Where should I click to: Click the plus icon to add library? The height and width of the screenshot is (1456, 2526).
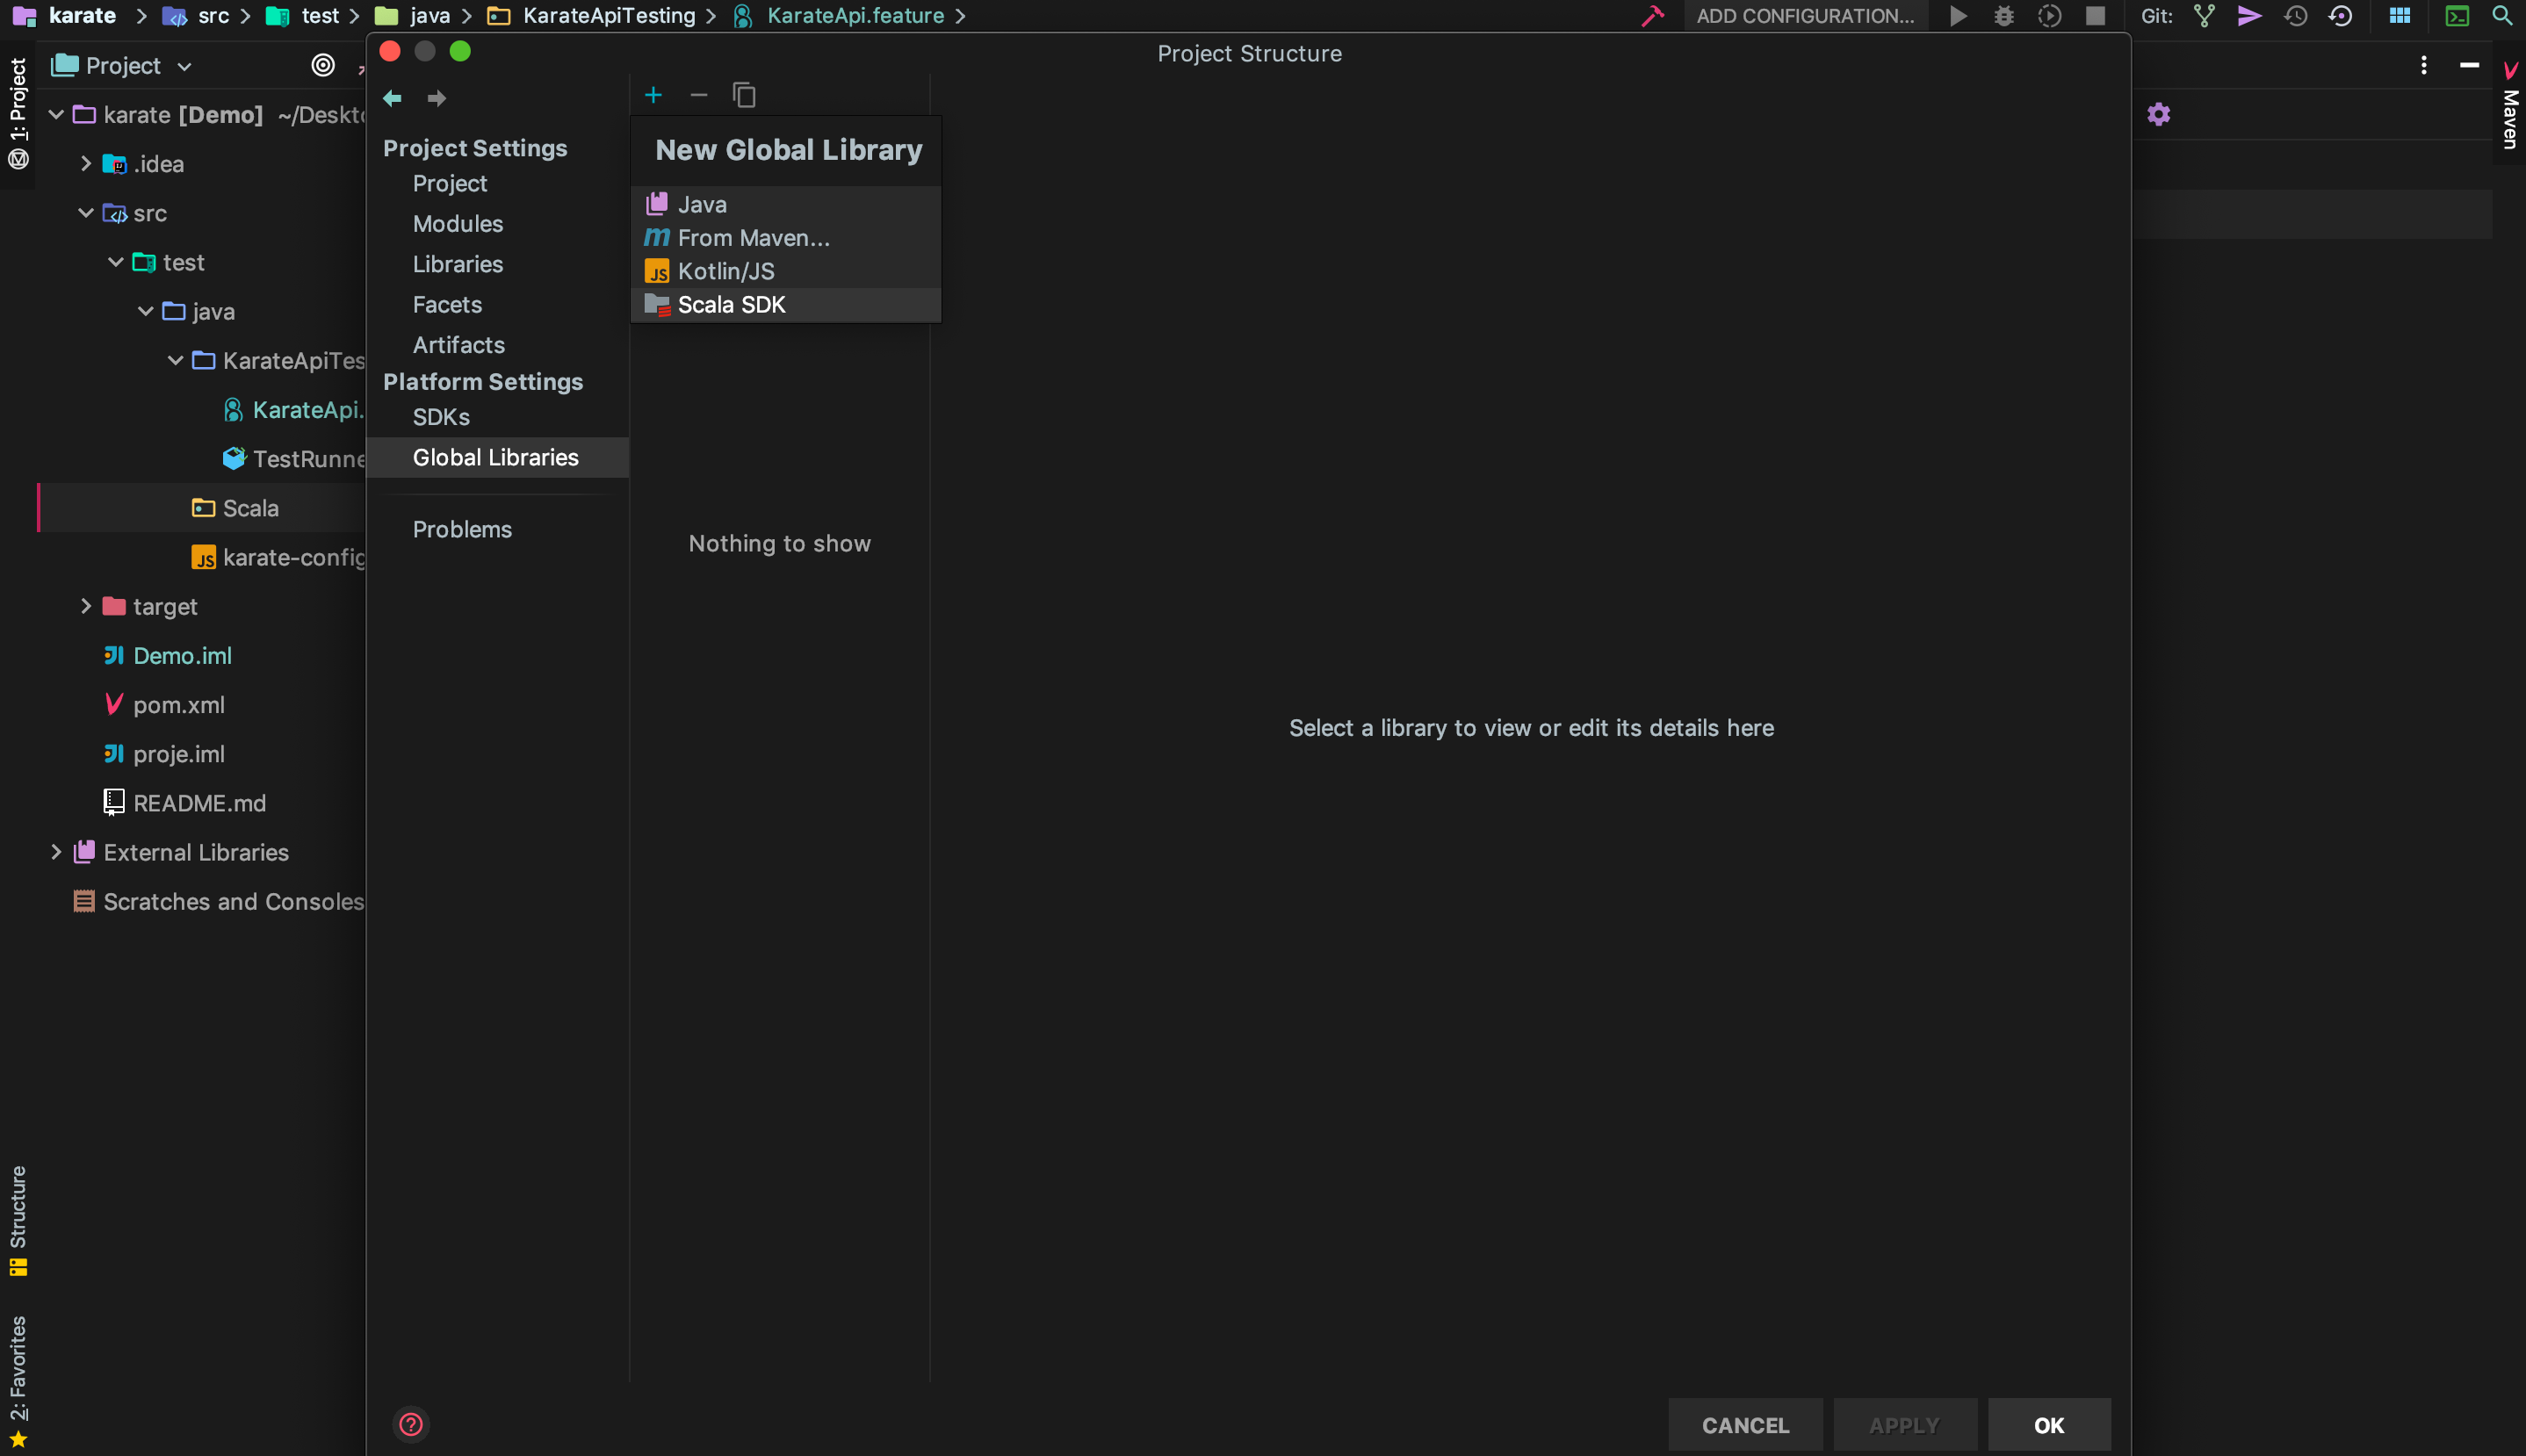click(x=653, y=95)
